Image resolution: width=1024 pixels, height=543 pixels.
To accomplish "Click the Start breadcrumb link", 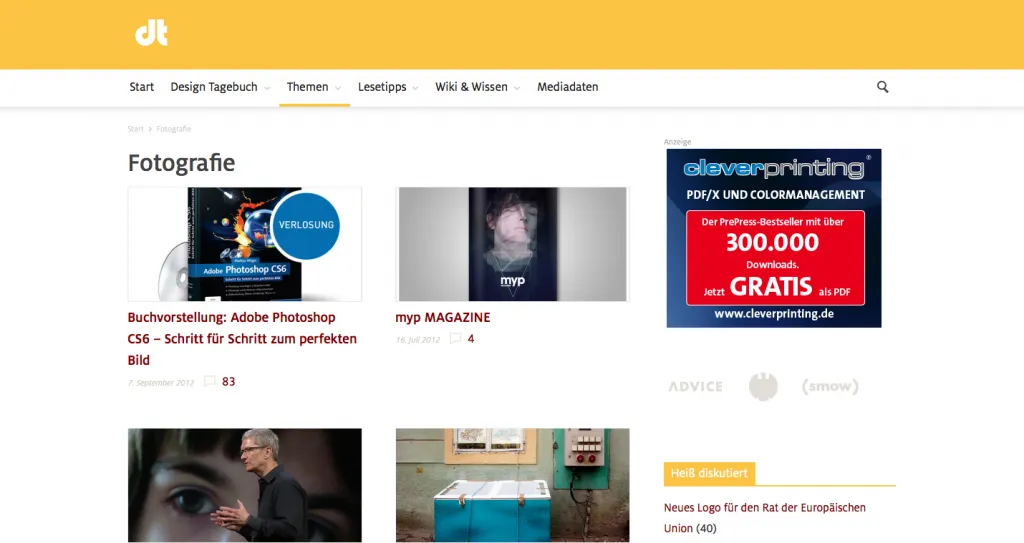I will 135,129.
